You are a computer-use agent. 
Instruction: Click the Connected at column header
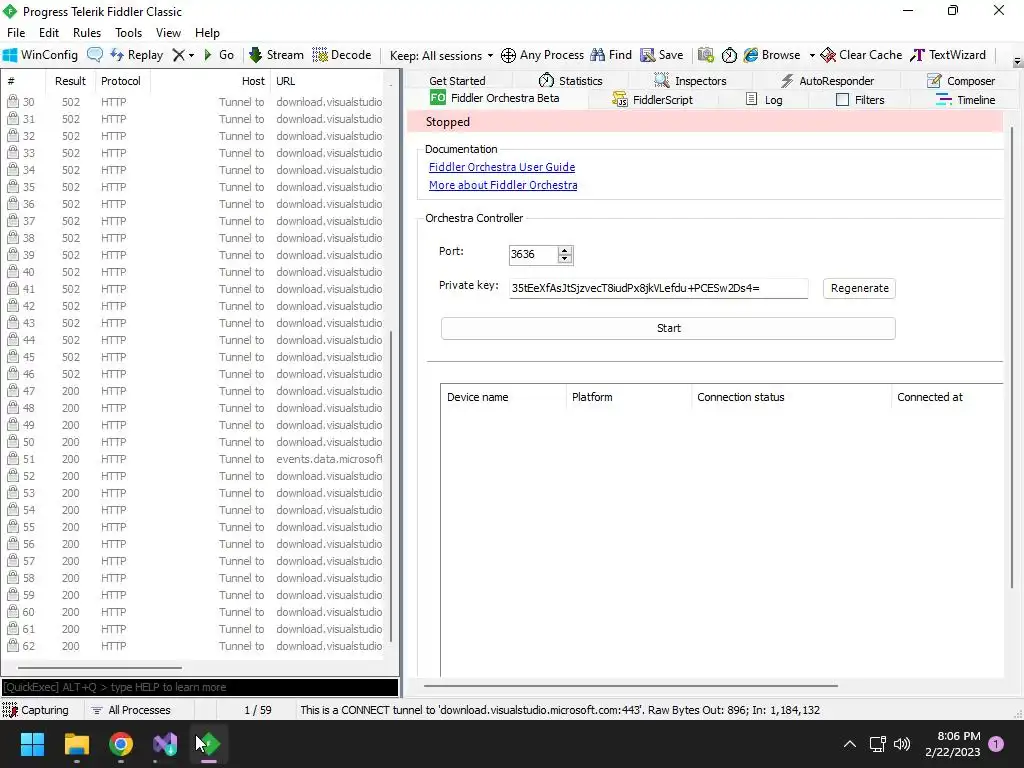coord(947,397)
